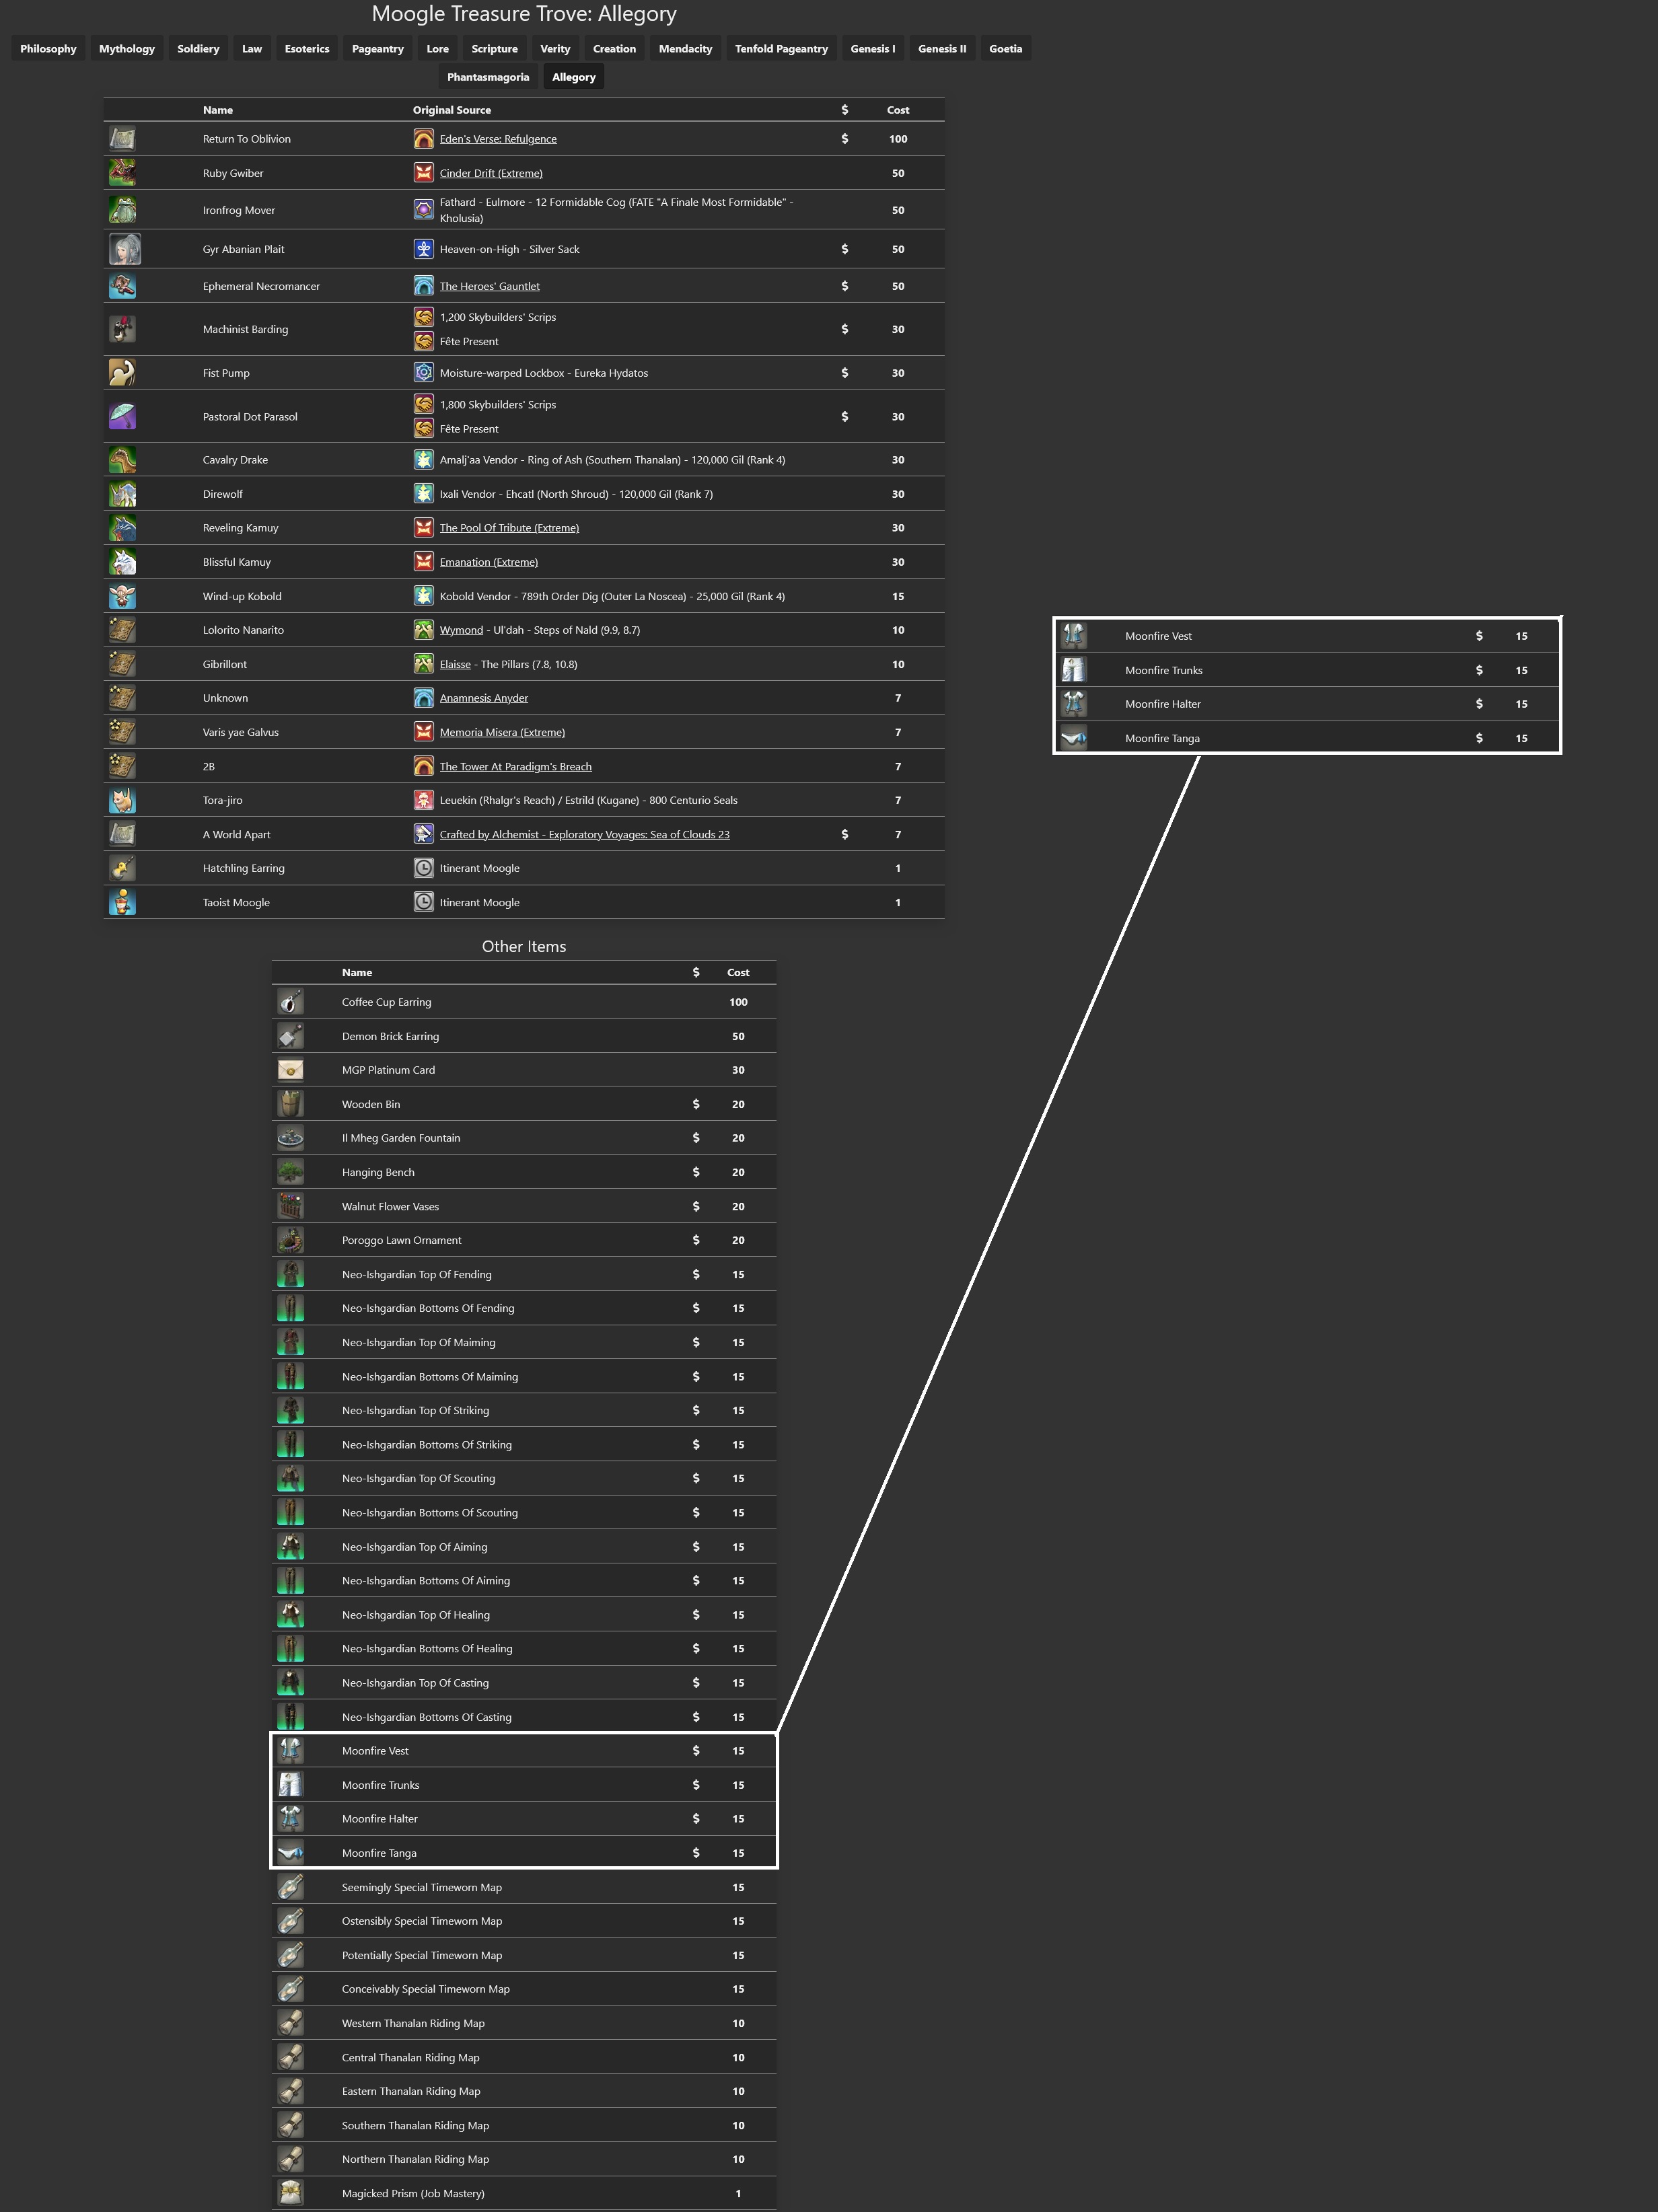Open Memoria Misera (Extreme) link
Viewport: 1658px width, 2212px height.
tap(502, 732)
